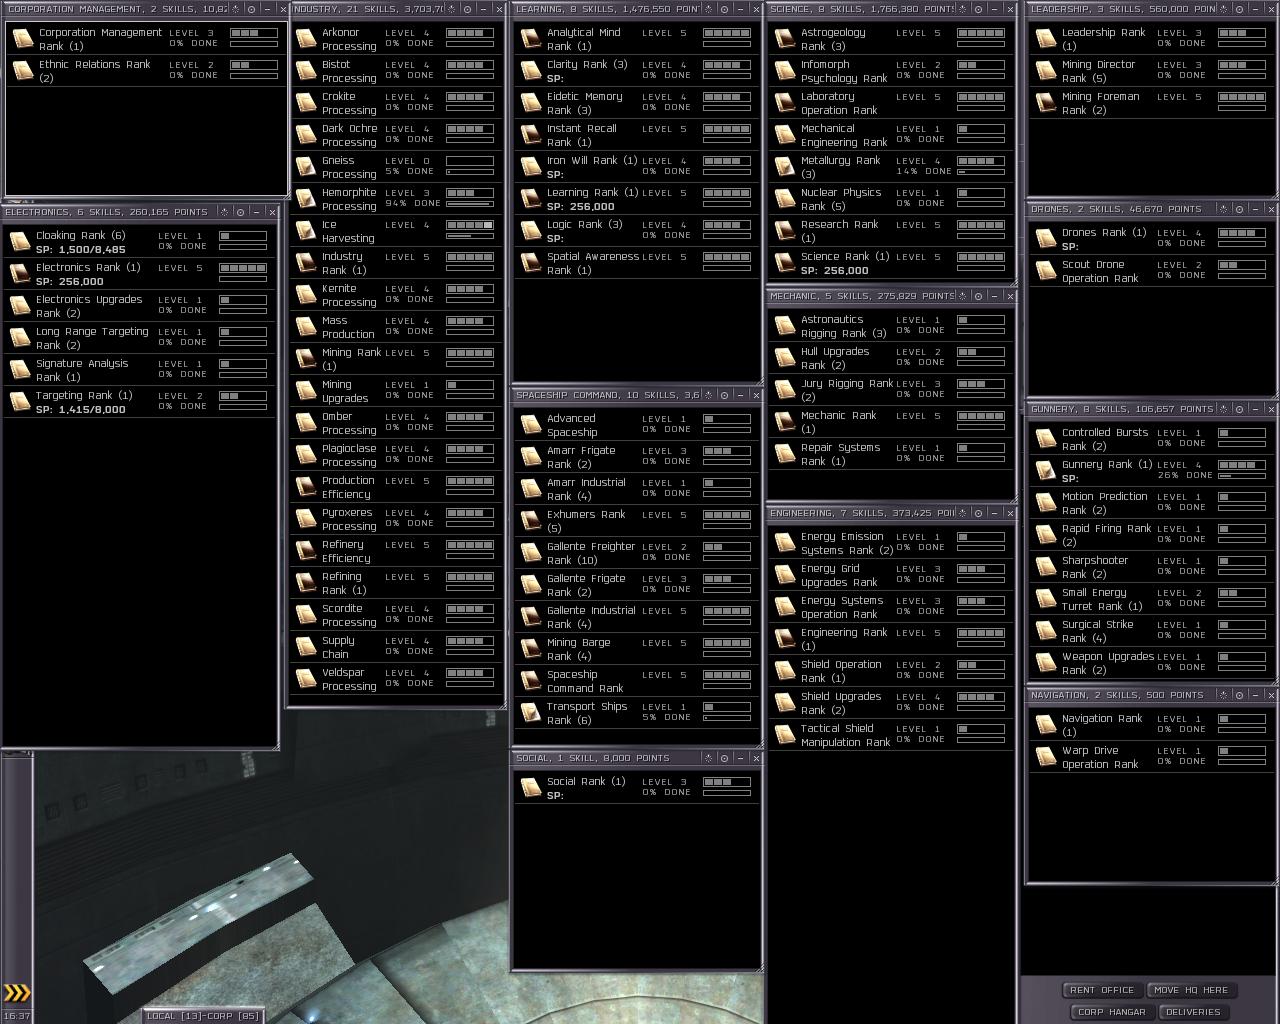Click the circle icon in Electronics window header
This screenshot has width=1280, height=1024.
(240, 212)
